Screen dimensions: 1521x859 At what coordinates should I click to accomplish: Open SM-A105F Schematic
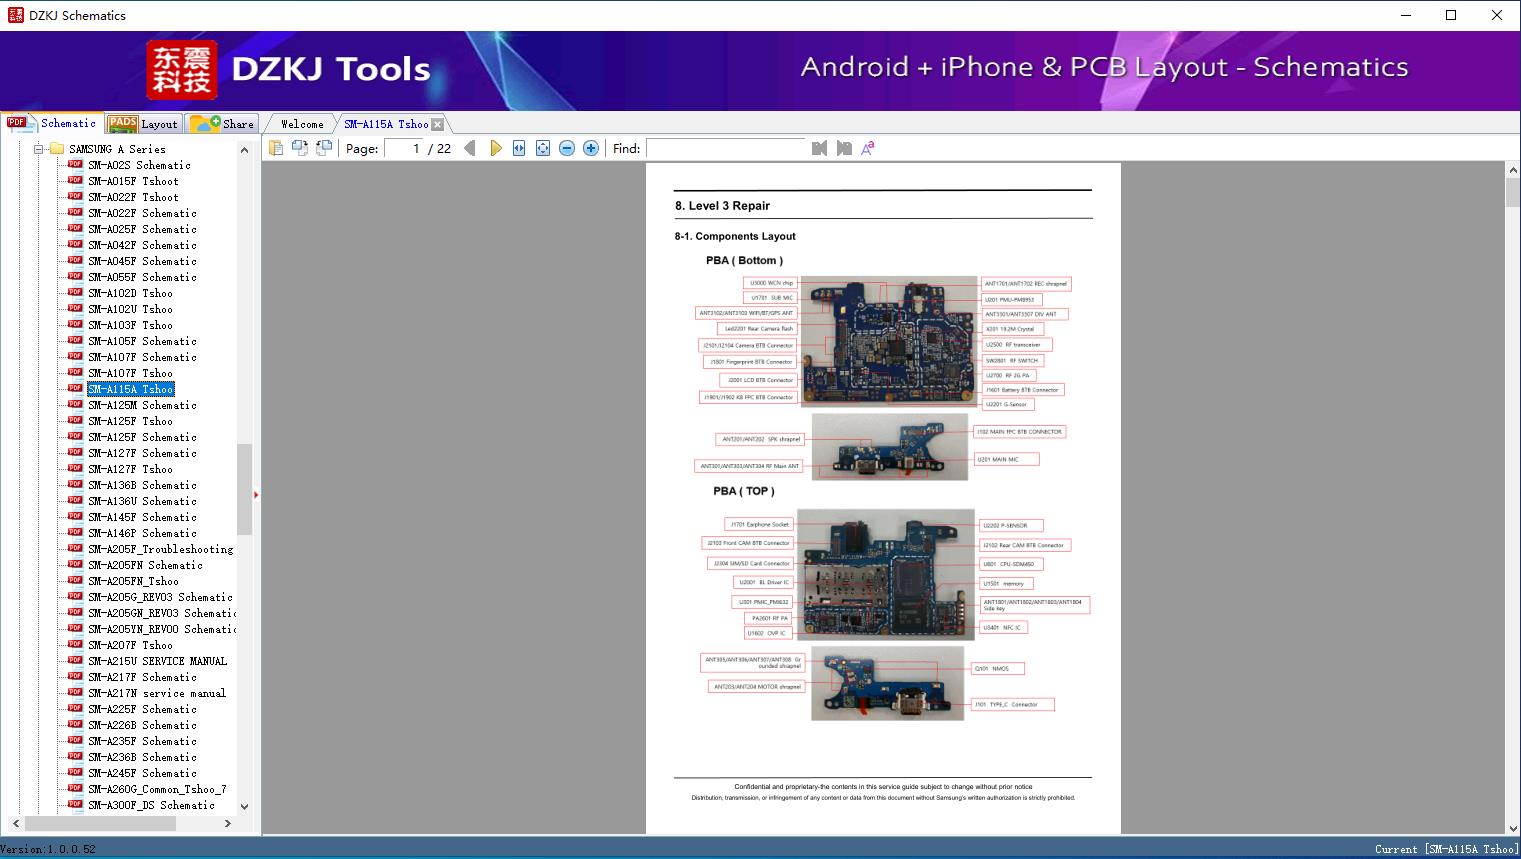click(142, 341)
